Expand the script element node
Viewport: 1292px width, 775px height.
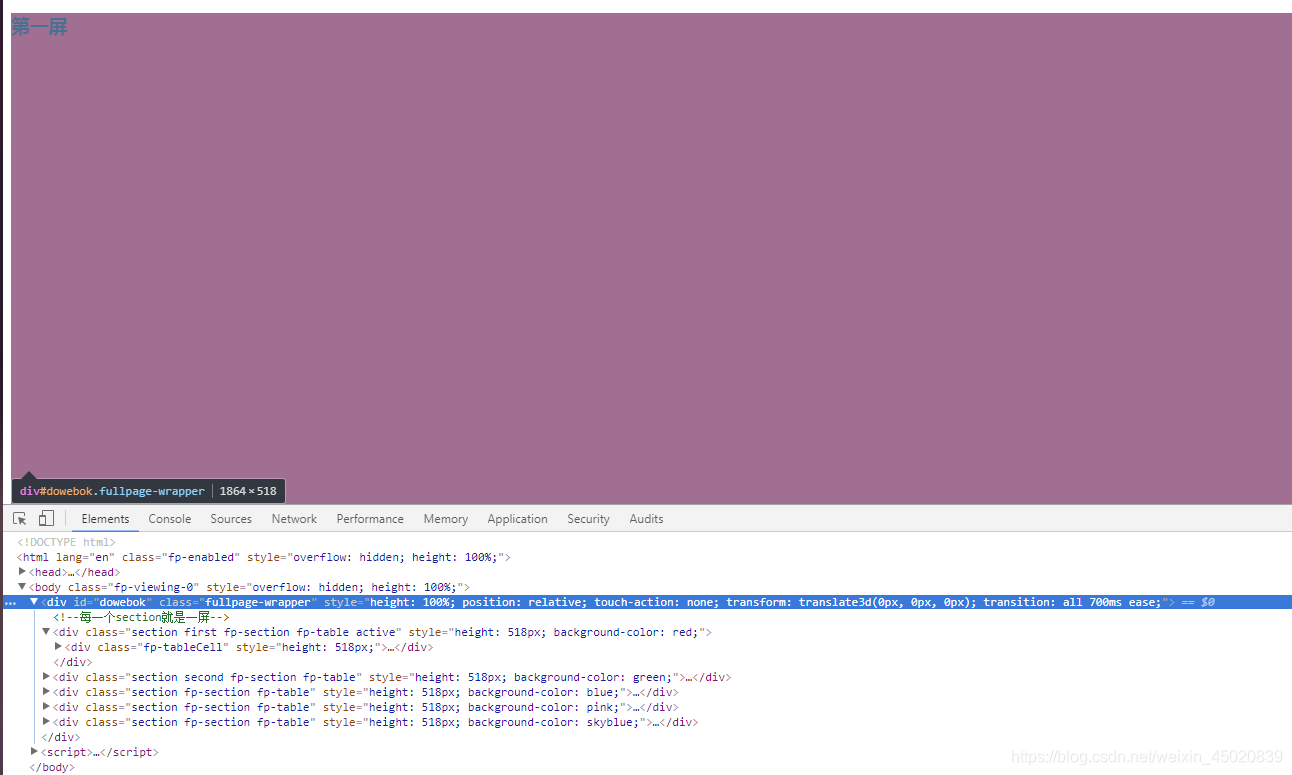(35, 752)
